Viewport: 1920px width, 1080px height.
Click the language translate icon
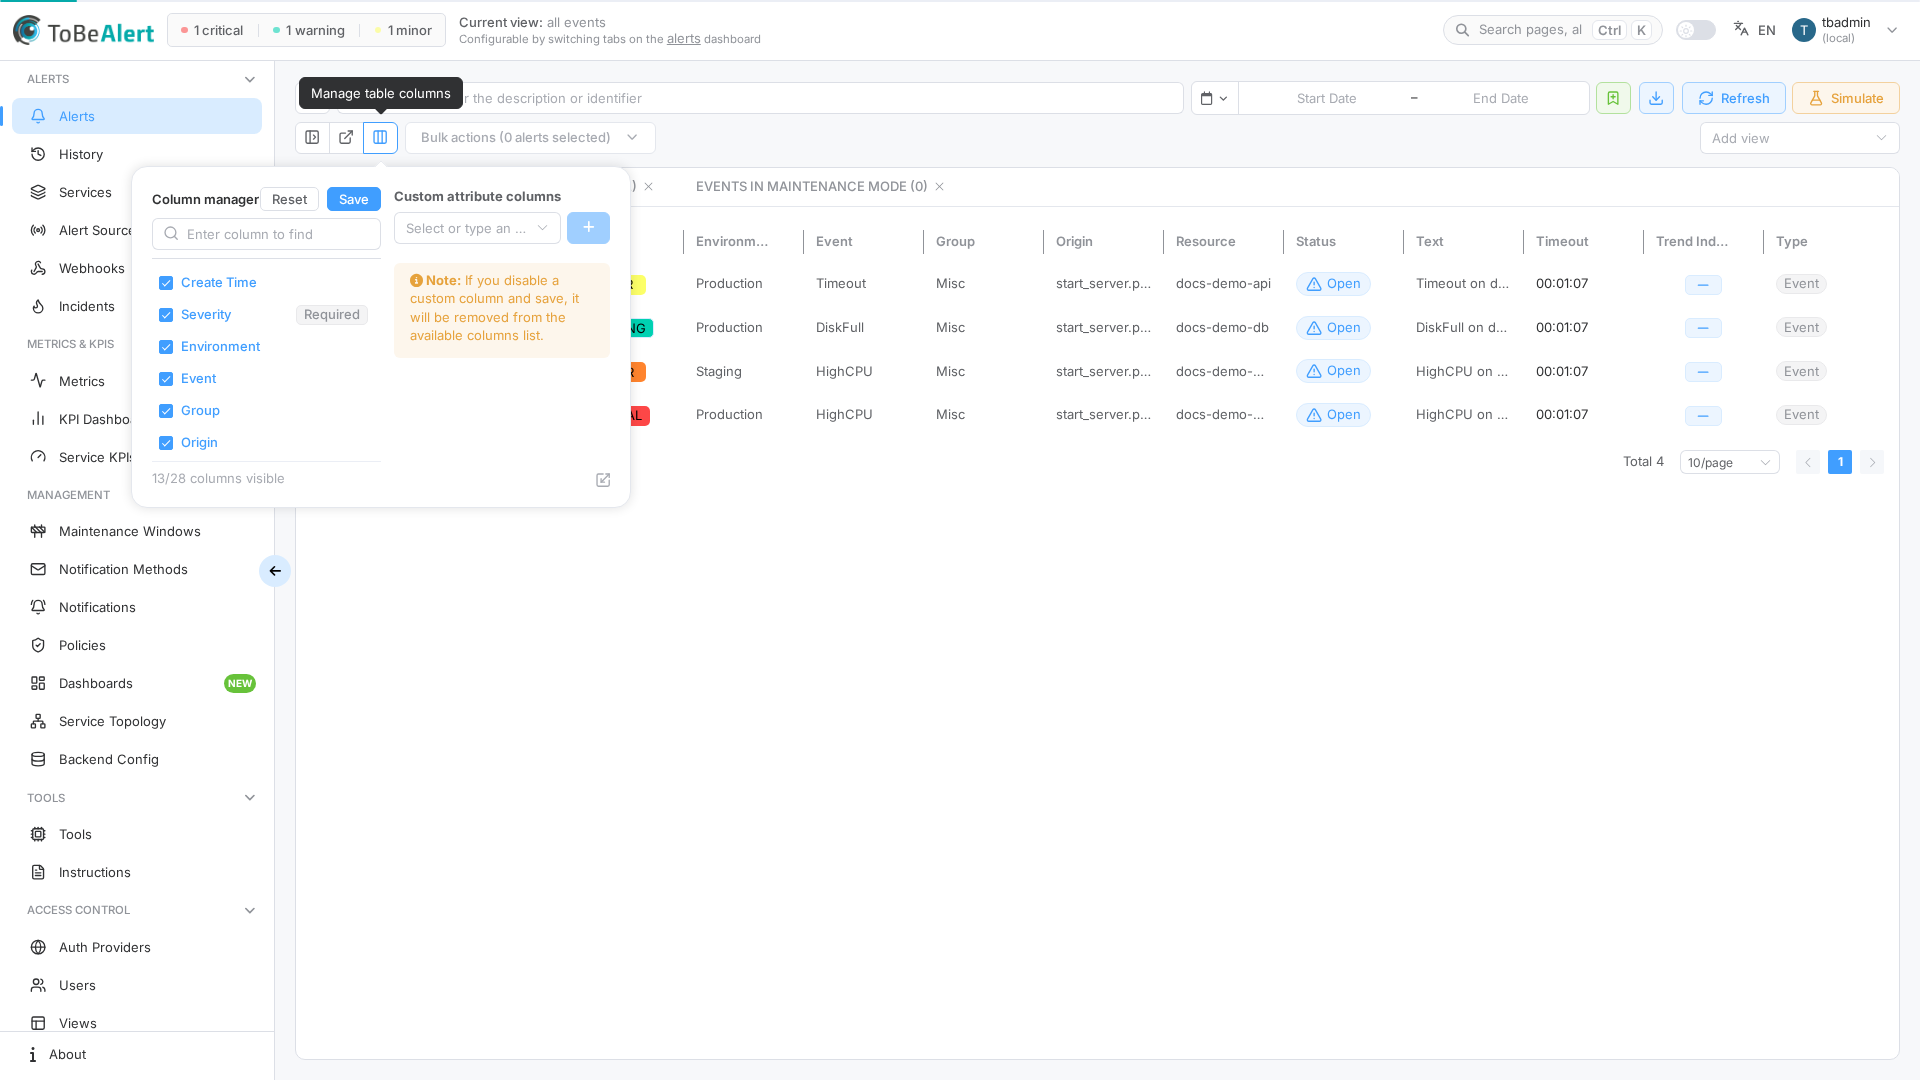(1742, 30)
